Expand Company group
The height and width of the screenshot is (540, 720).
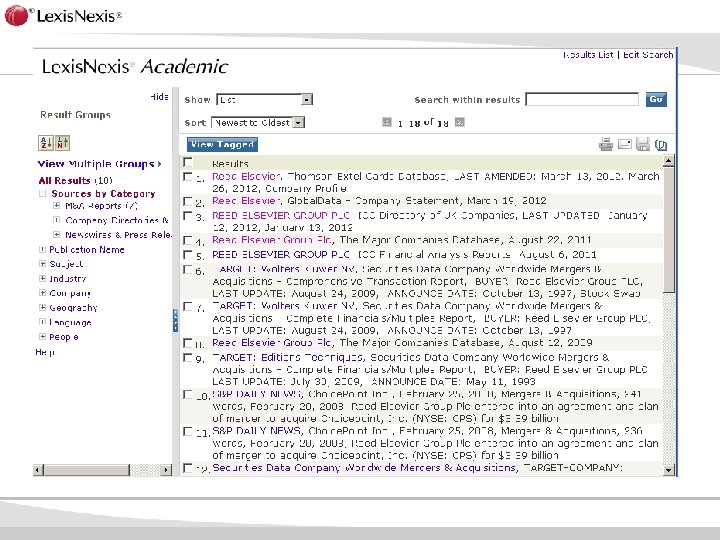(42, 292)
